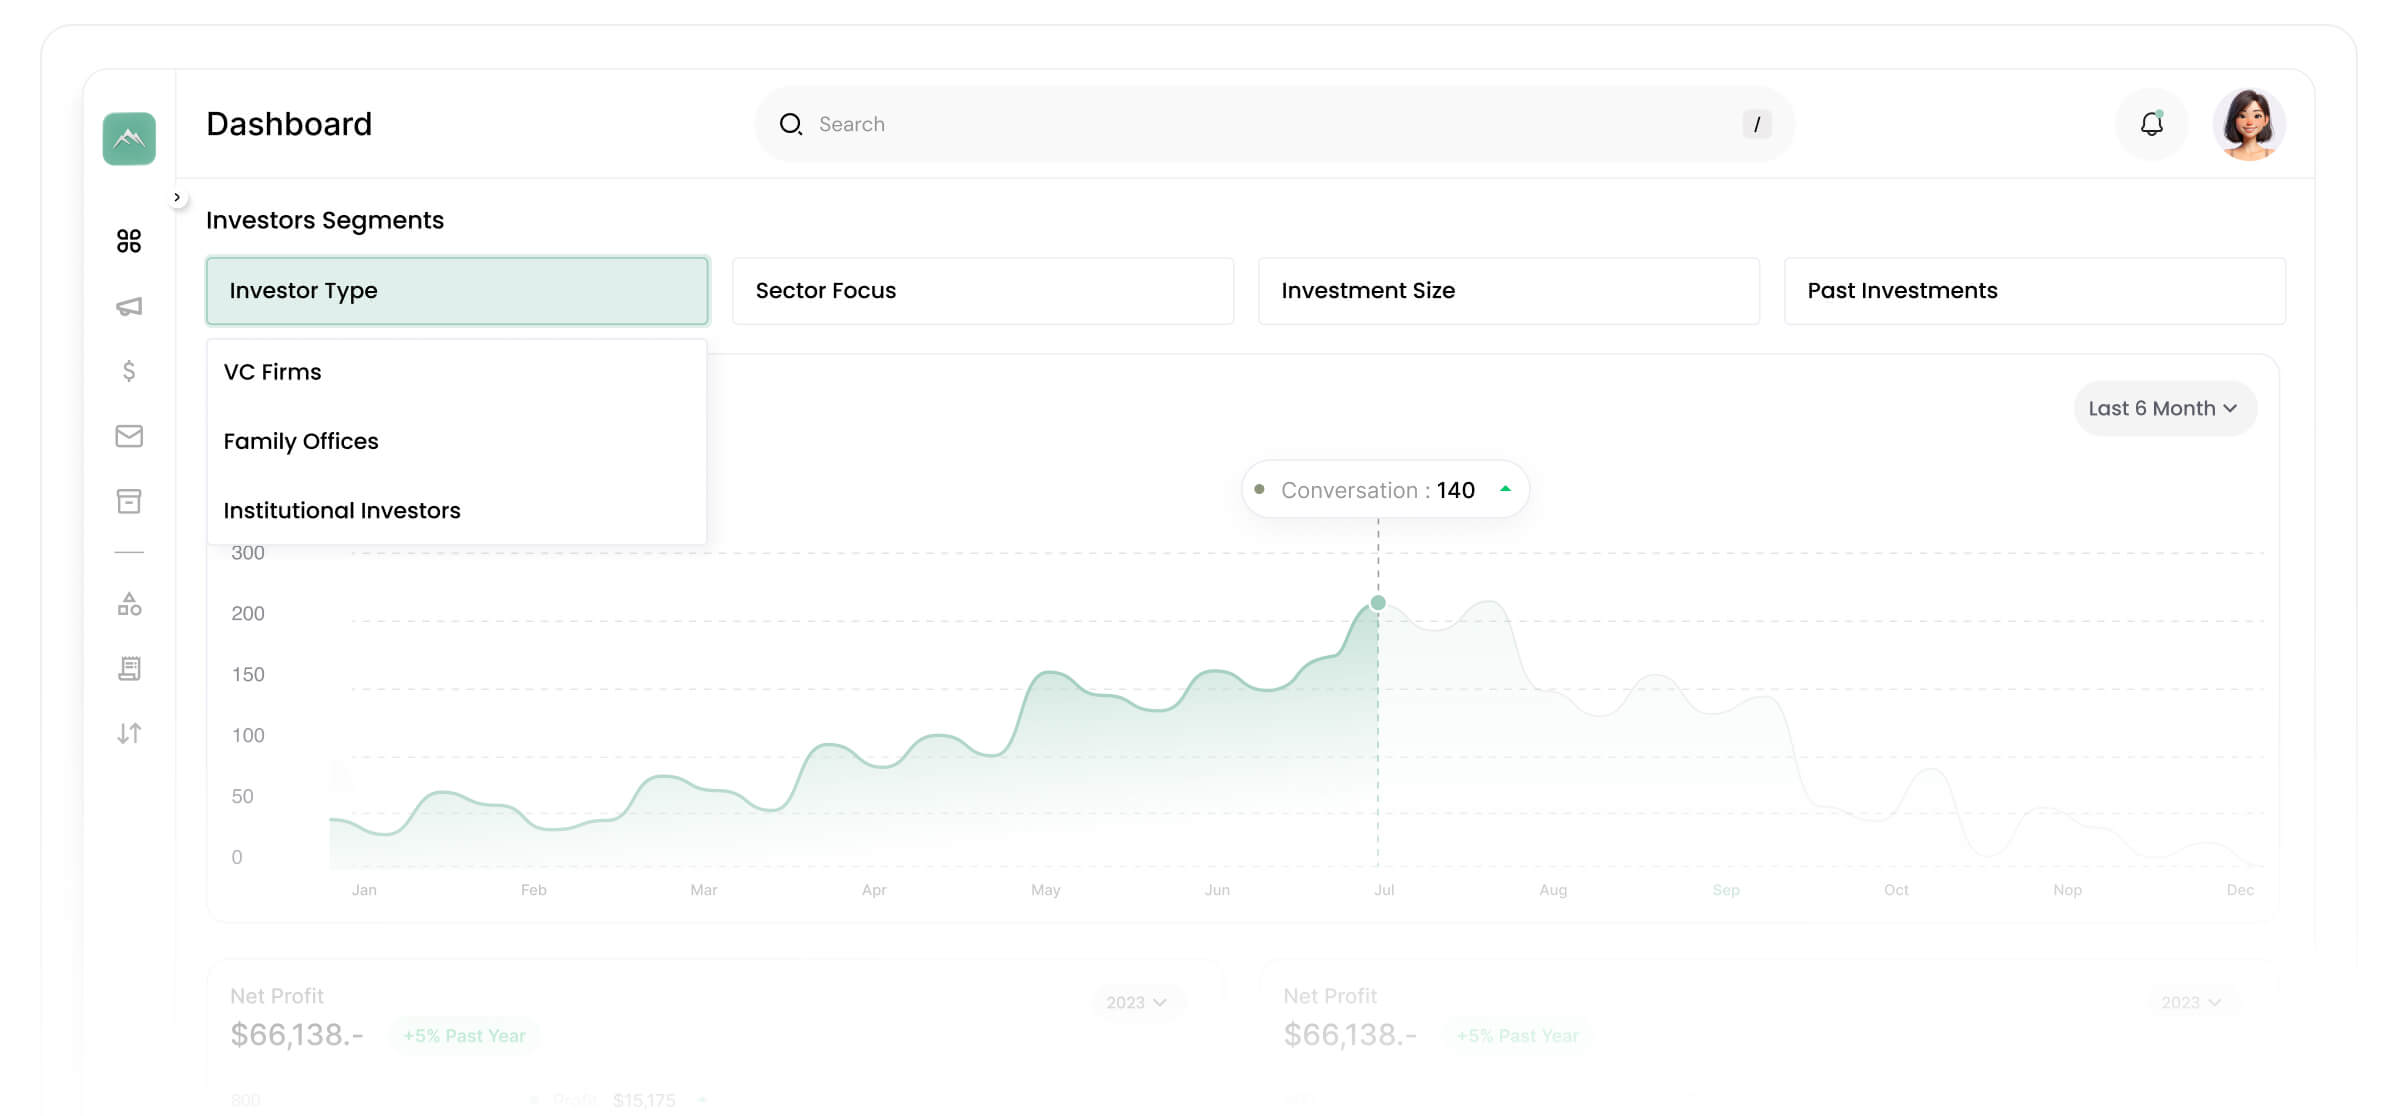Choose Institutional Investors option
2400x1116 pixels.
click(x=342, y=511)
